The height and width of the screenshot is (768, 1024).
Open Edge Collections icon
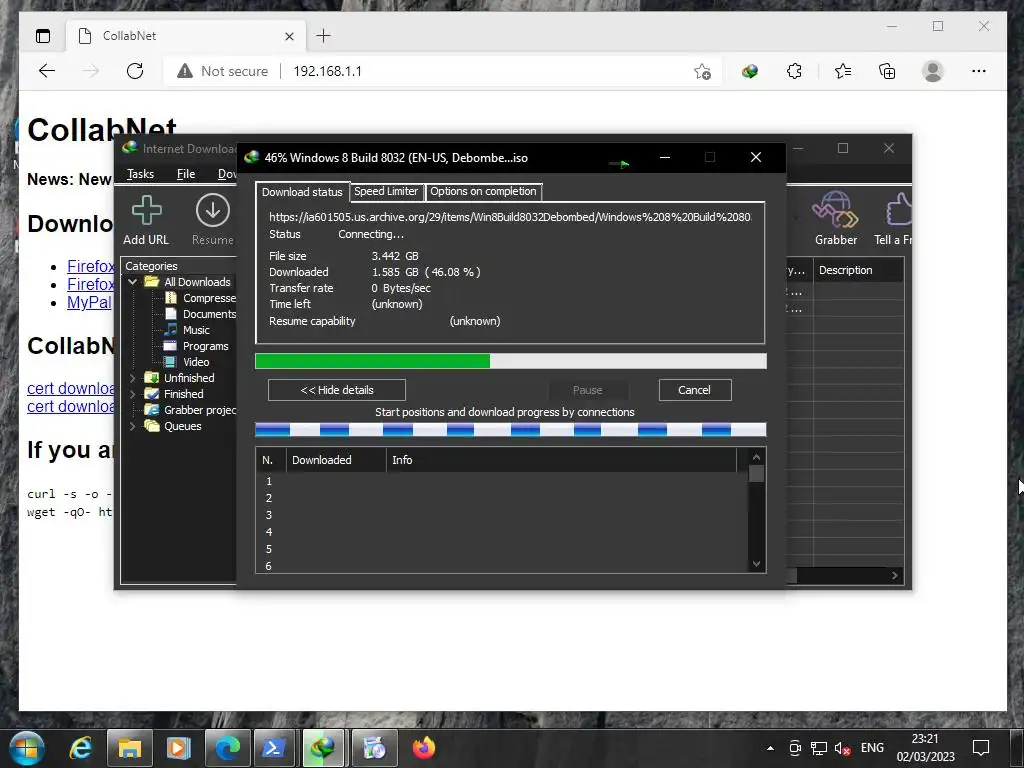pos(887,71)
